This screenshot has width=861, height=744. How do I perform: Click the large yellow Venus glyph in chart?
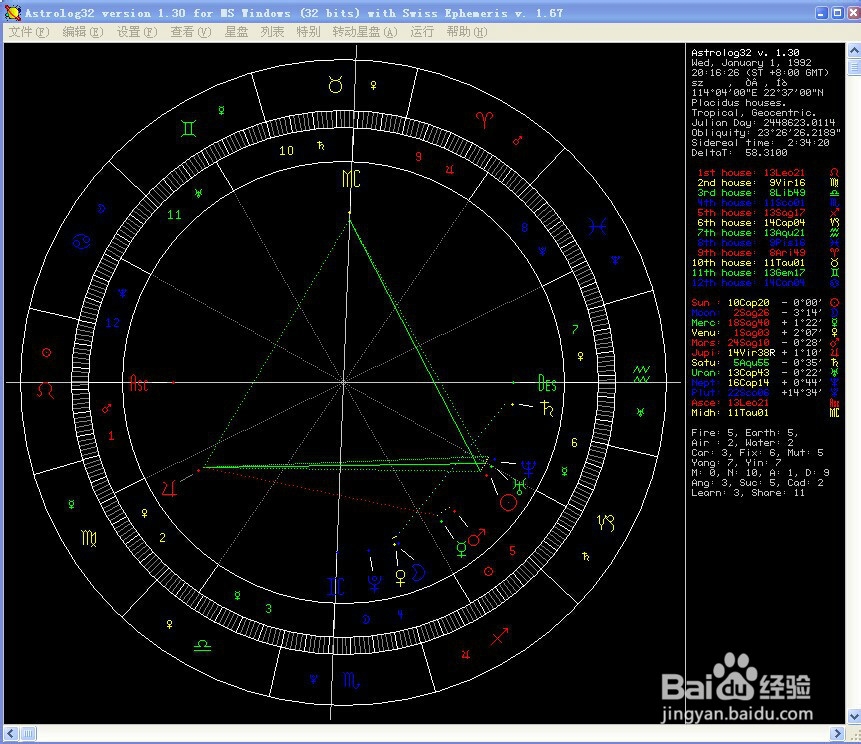tap(401, 578)
